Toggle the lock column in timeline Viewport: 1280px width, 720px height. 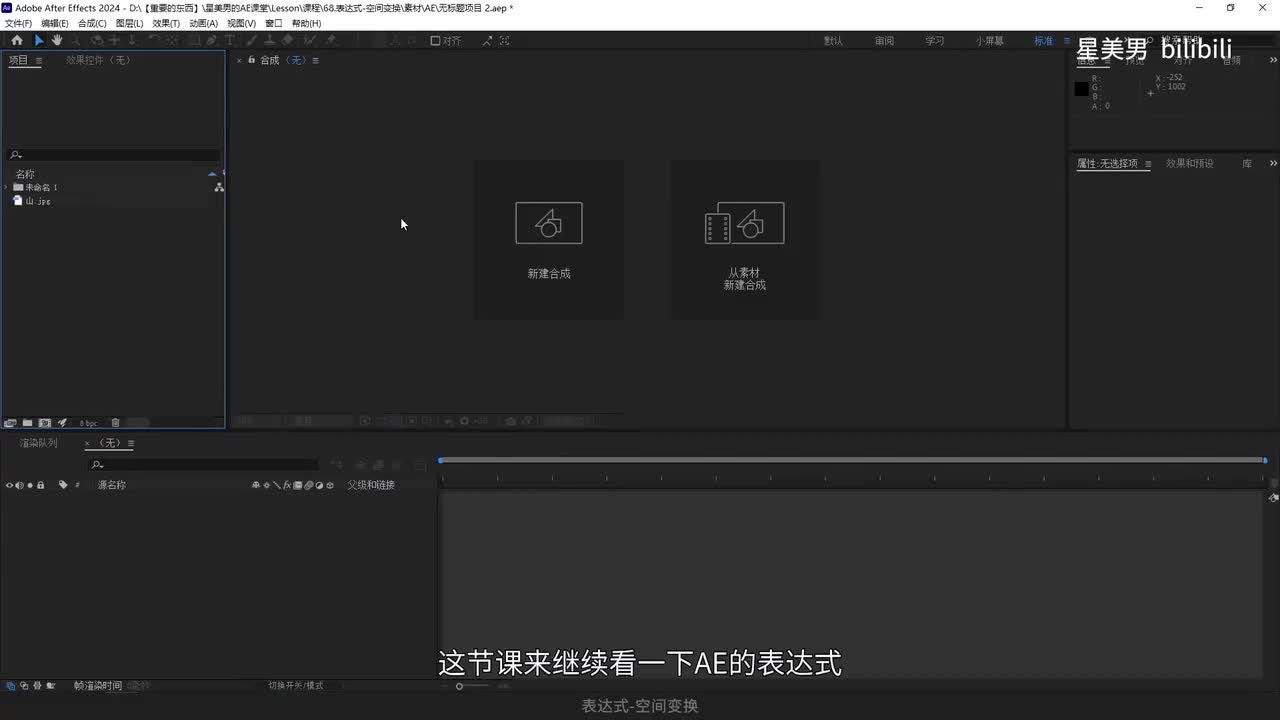click(40, 485)
